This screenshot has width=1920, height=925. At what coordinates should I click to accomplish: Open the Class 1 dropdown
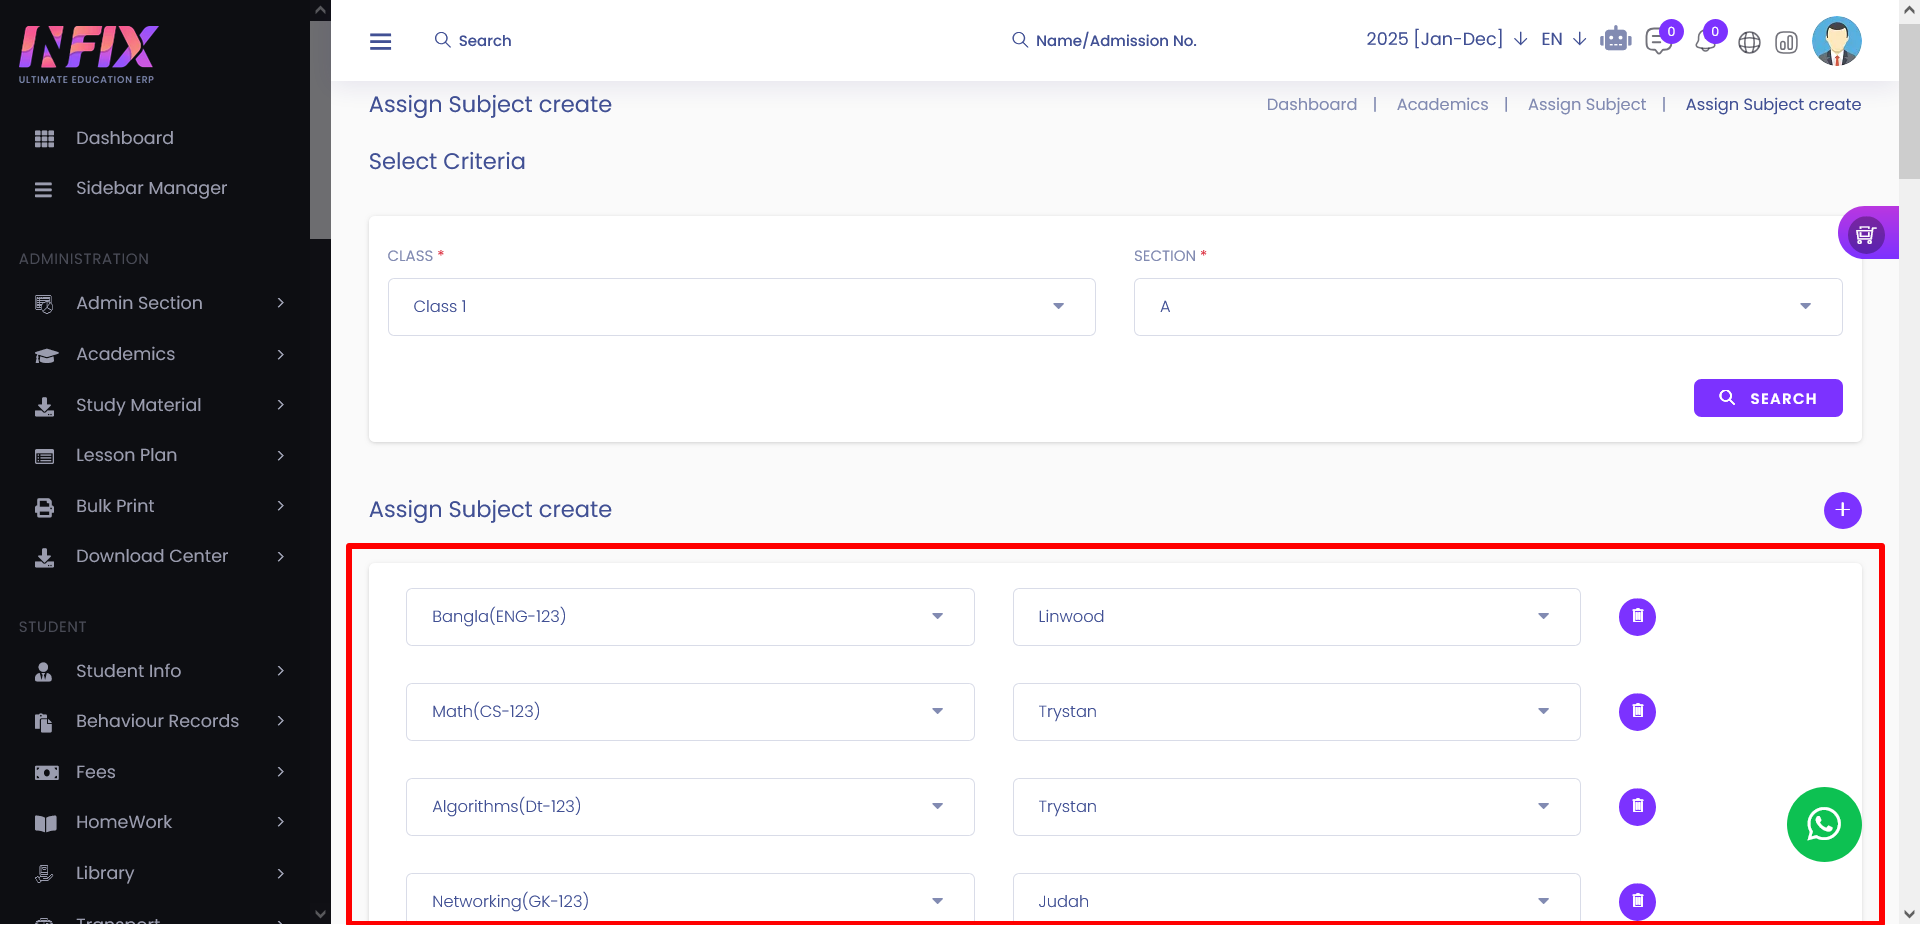(x=741, y=307)
